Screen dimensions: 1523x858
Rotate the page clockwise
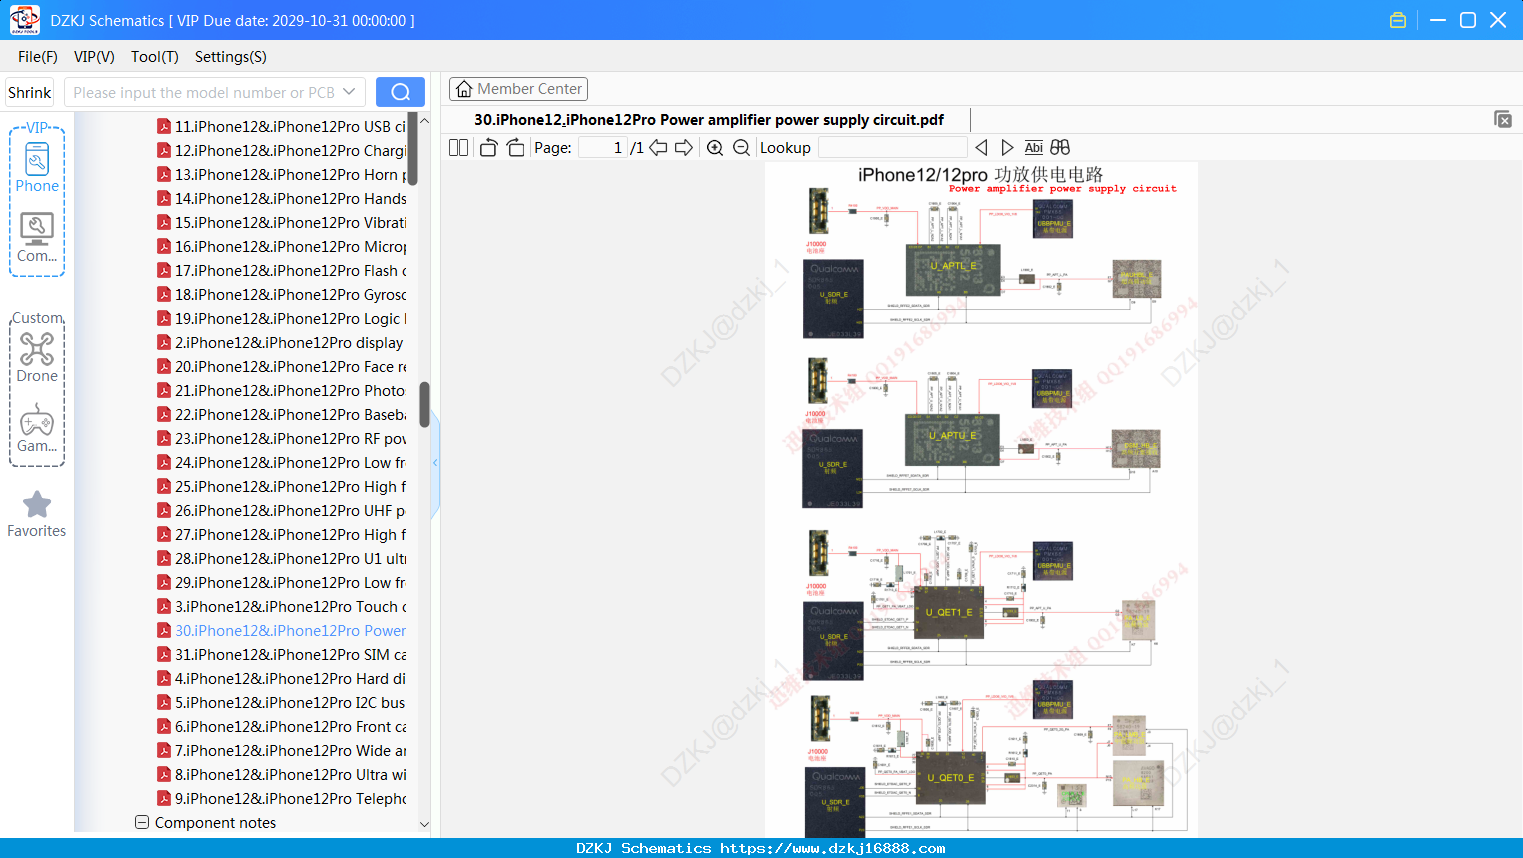(516, 148)
